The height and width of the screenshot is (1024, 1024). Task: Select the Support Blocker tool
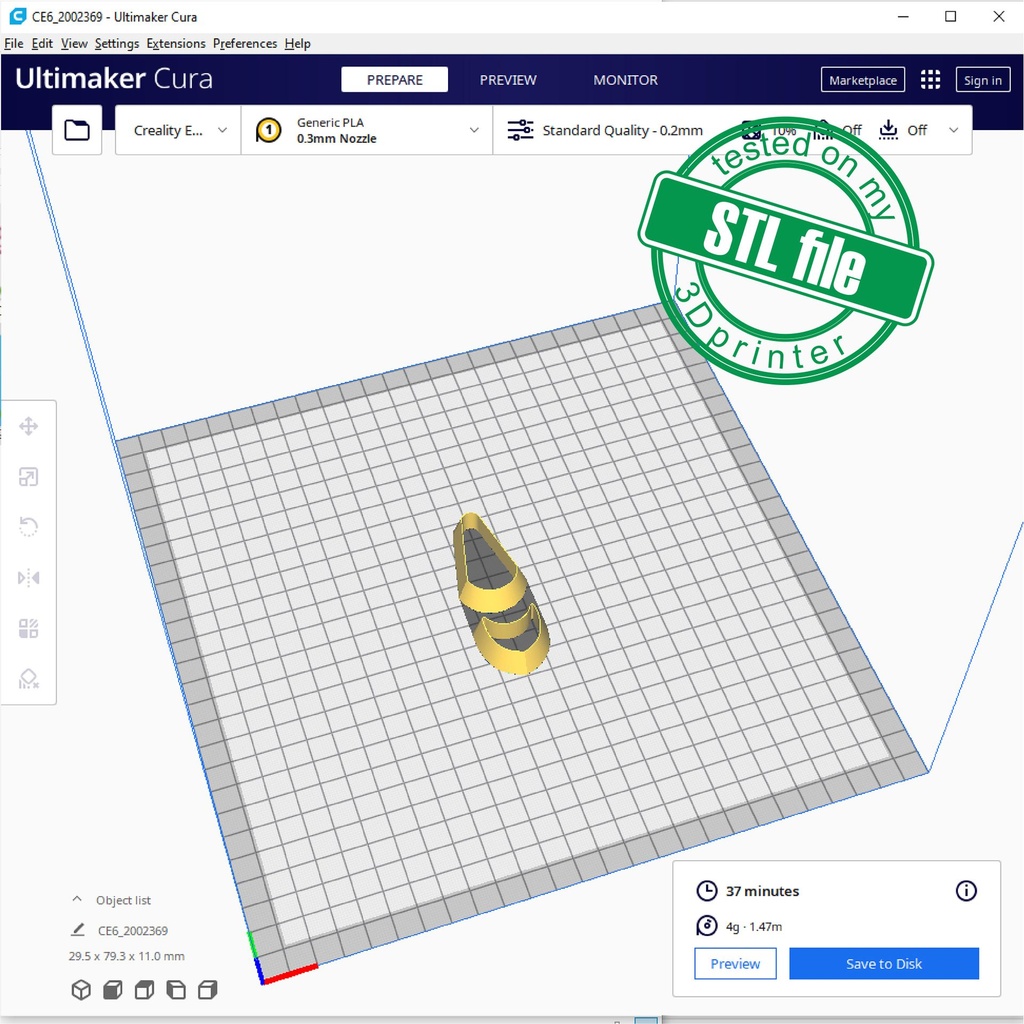point(28,679)
